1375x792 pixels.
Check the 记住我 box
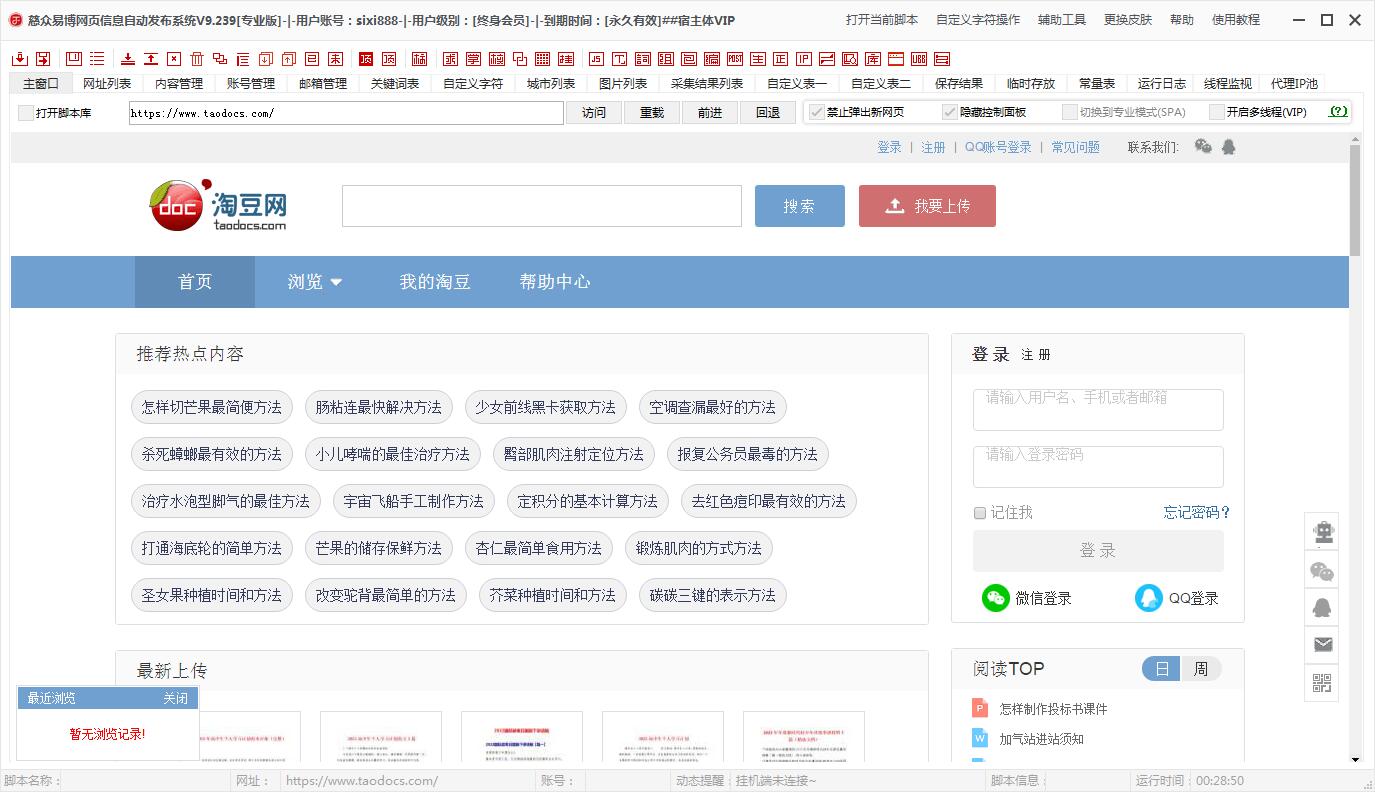pyautogui.click(x=980, y=513)
